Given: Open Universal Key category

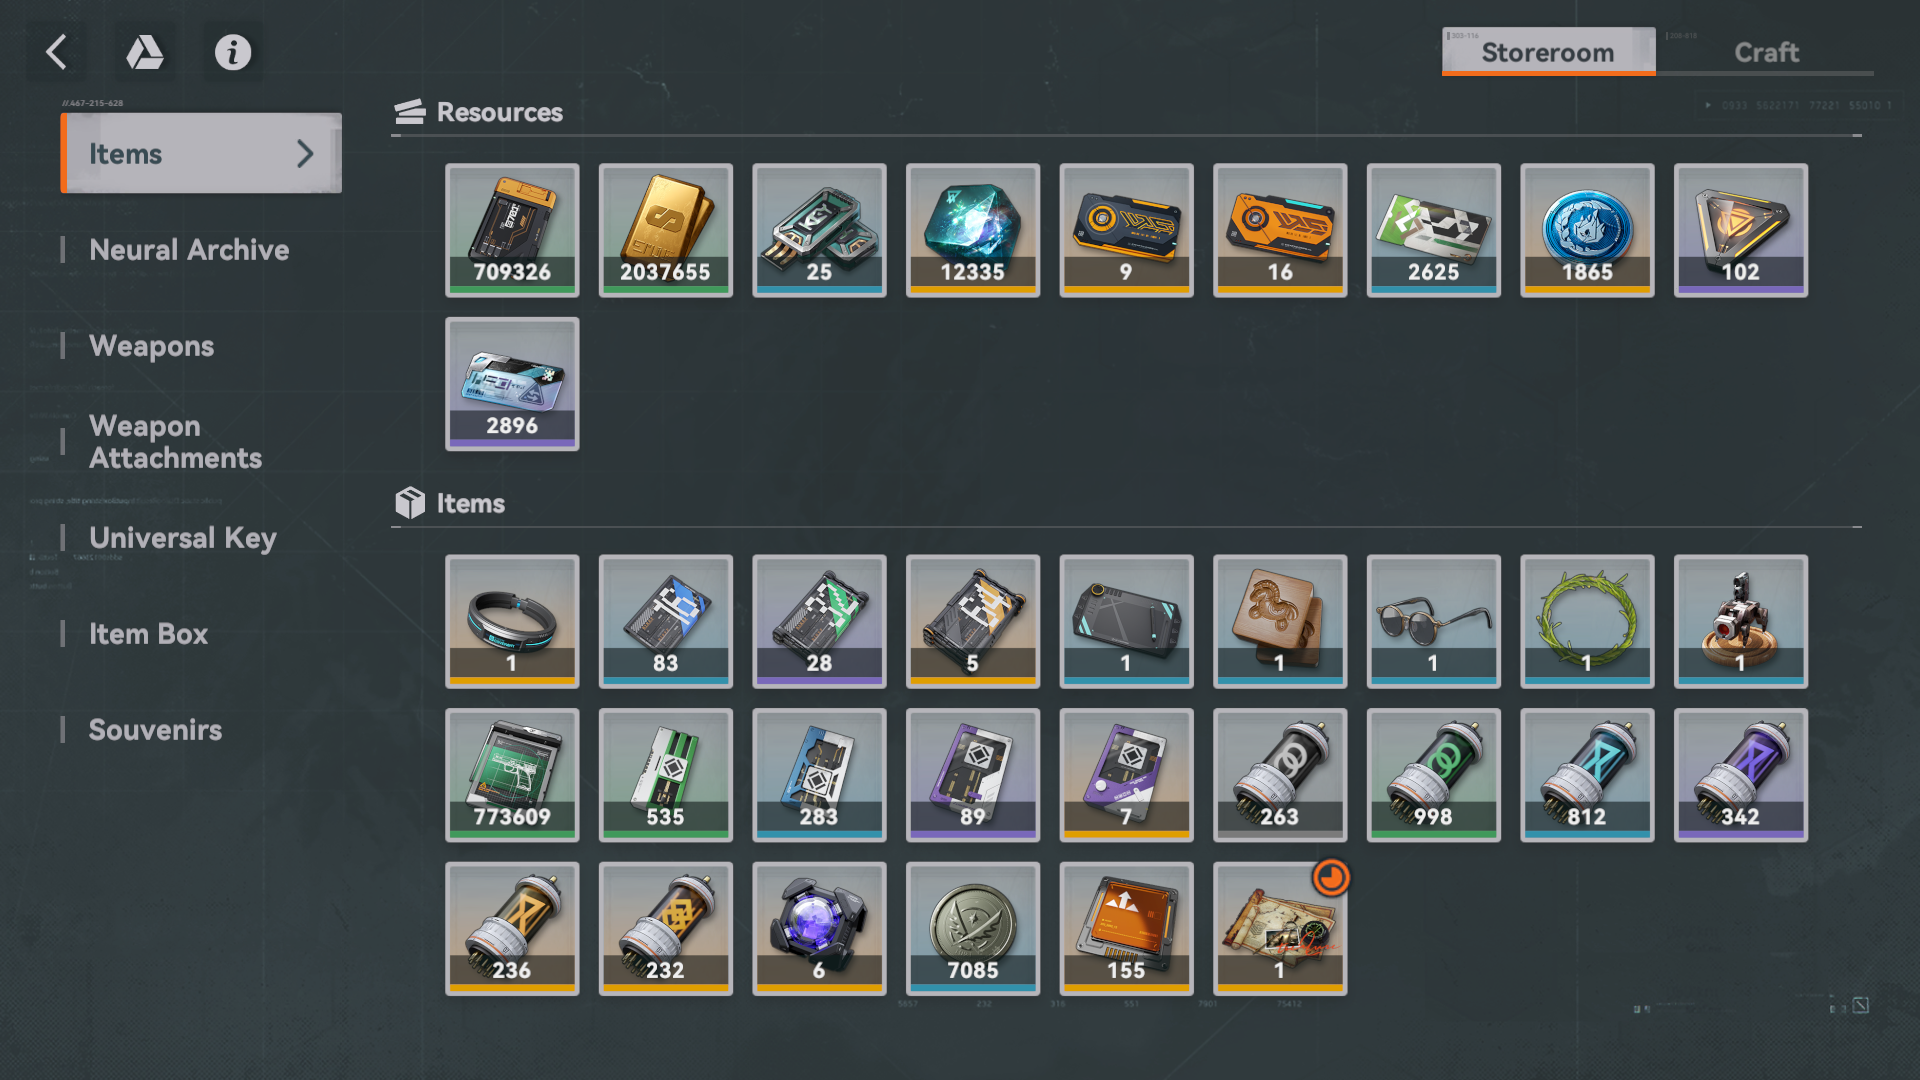Looking at the screenshot, I should tap(183, 538).
